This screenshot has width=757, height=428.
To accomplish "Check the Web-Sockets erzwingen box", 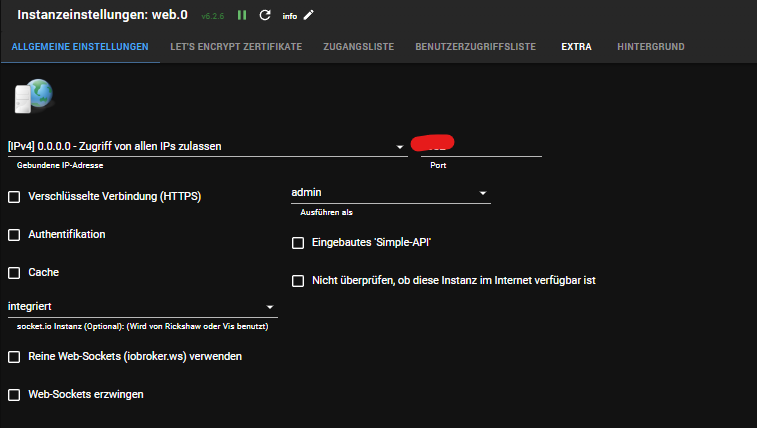I will (14, 395).
